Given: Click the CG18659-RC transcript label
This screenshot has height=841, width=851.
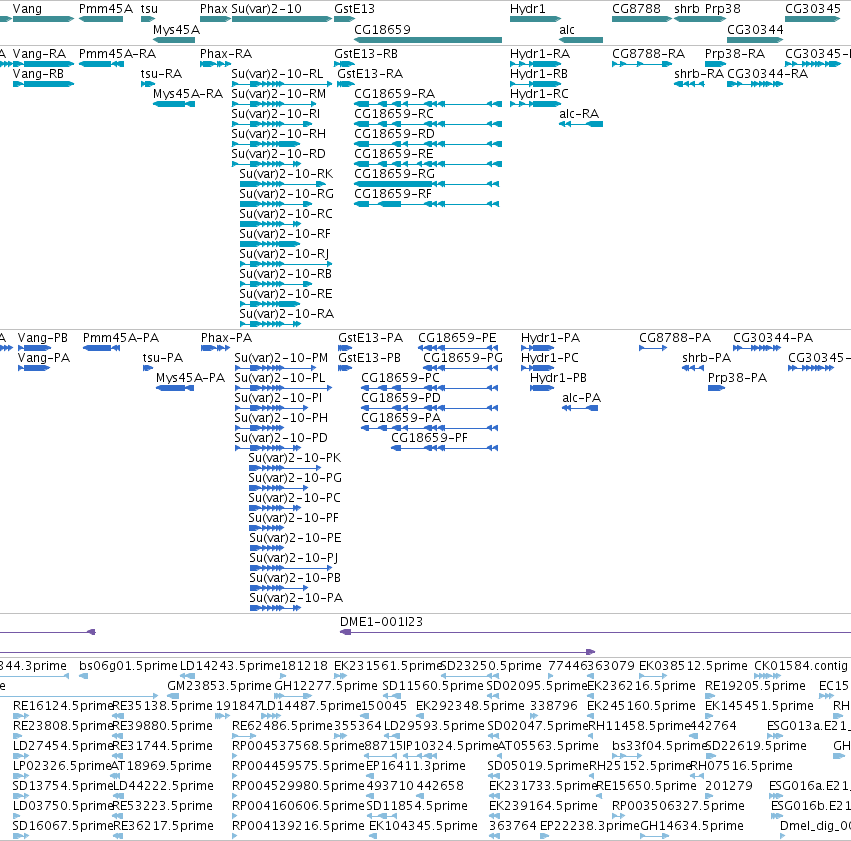Looking at the screenshot, I should 394,114.
